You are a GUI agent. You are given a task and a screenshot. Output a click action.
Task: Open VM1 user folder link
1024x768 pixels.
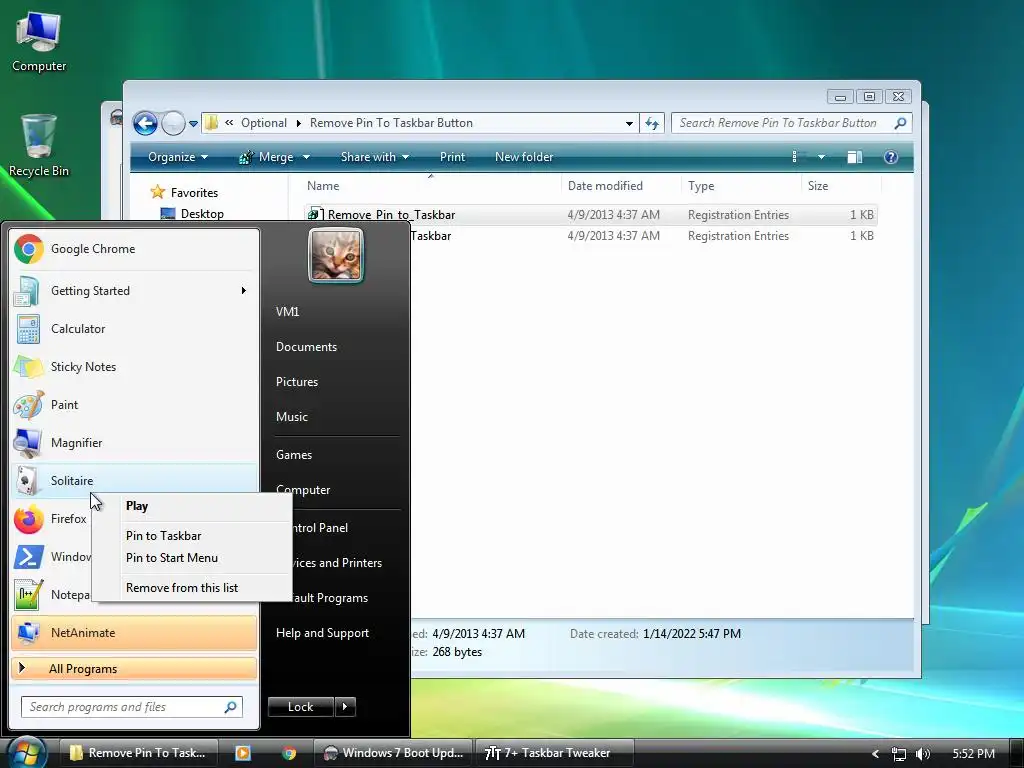tap(287, 312)
